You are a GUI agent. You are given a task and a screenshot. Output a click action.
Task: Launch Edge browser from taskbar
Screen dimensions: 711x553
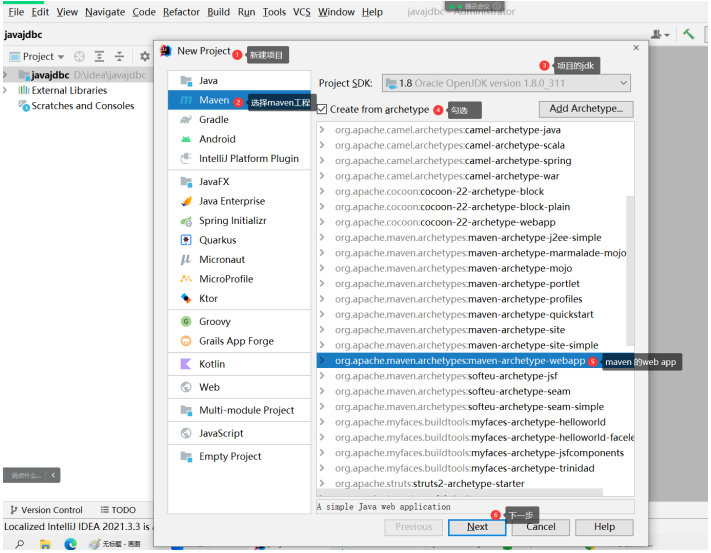tap(70, 544)
